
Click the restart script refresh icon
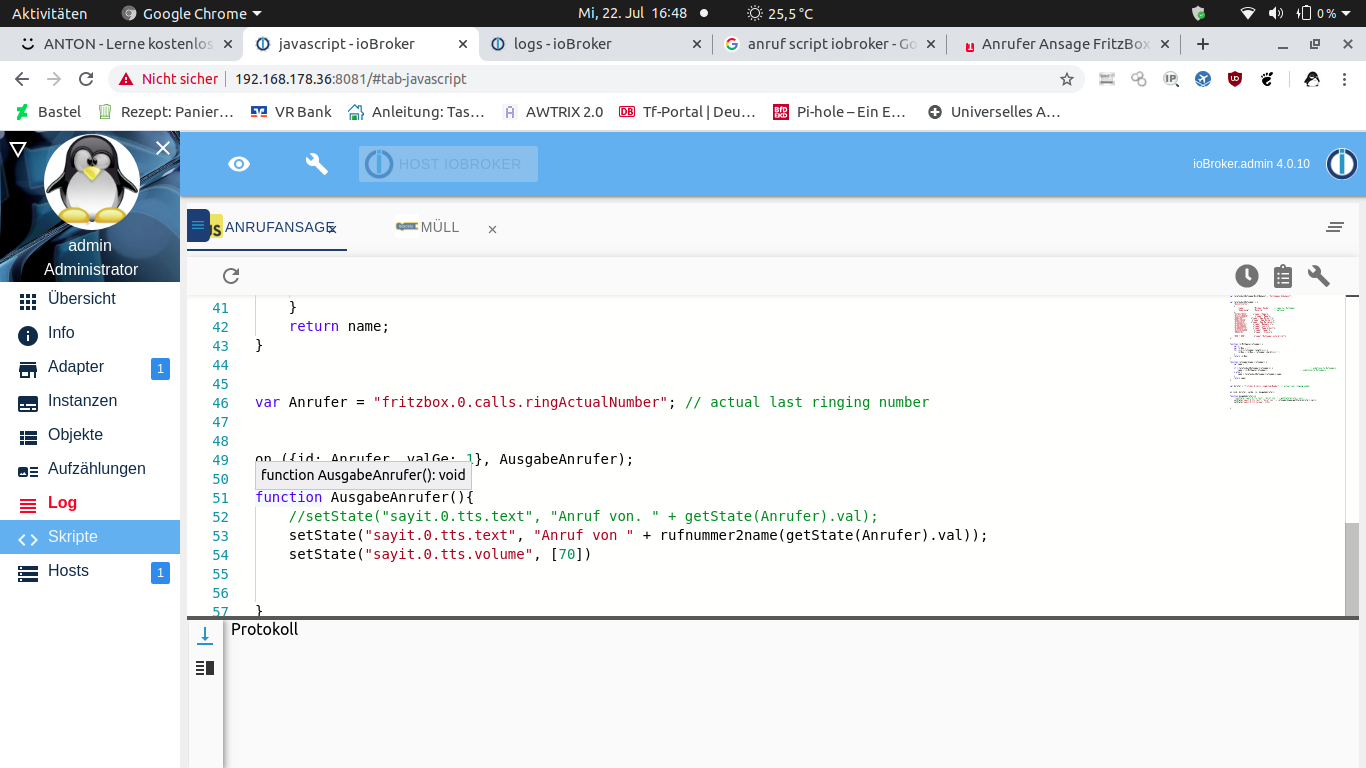click(x=231, y=276)
